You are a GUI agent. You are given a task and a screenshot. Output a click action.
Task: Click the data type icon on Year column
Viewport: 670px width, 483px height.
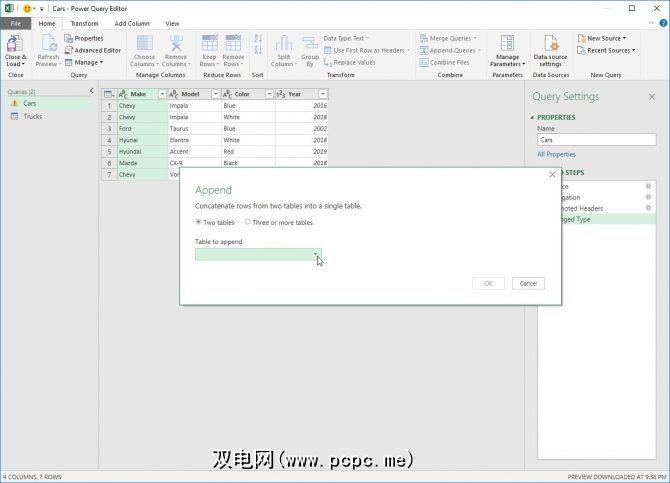tap(281, 94)
